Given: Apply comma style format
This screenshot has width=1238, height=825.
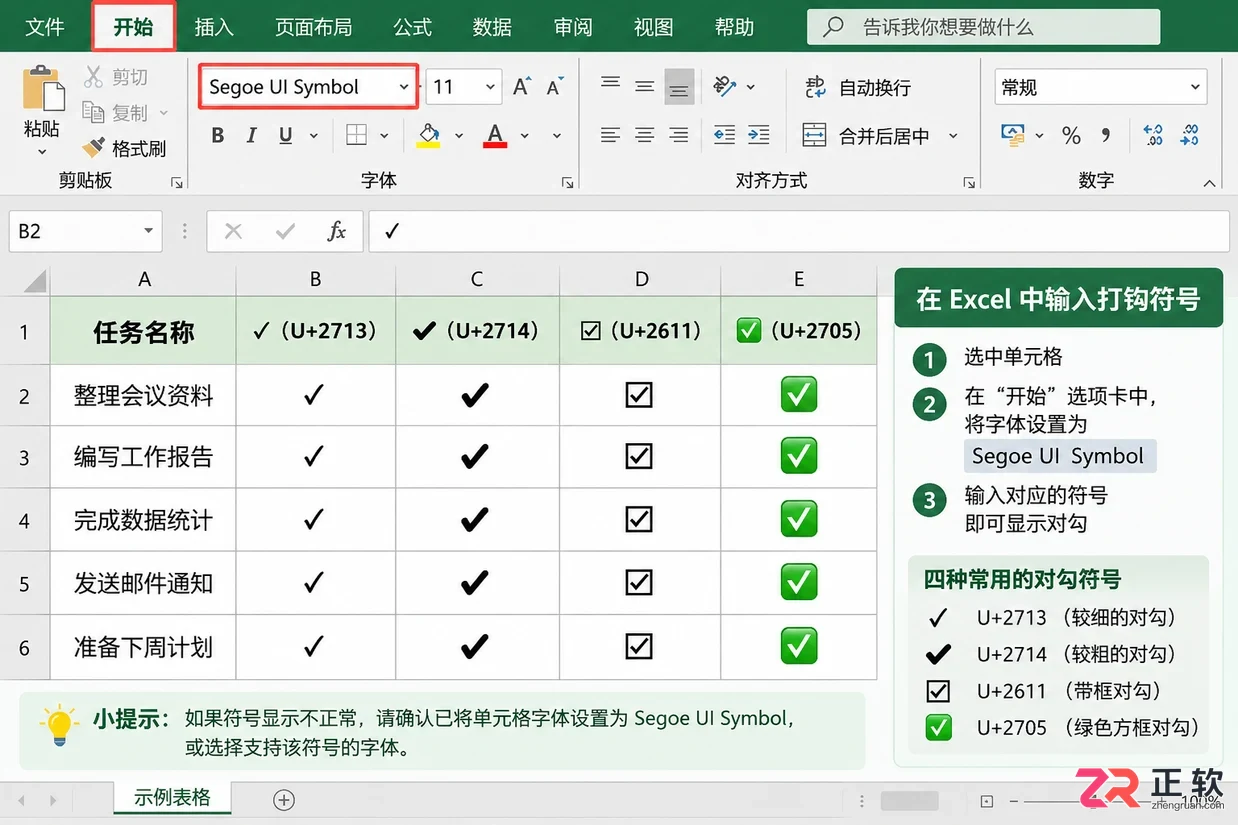Looking at the screenshot, I should (x=1106, y=133).
